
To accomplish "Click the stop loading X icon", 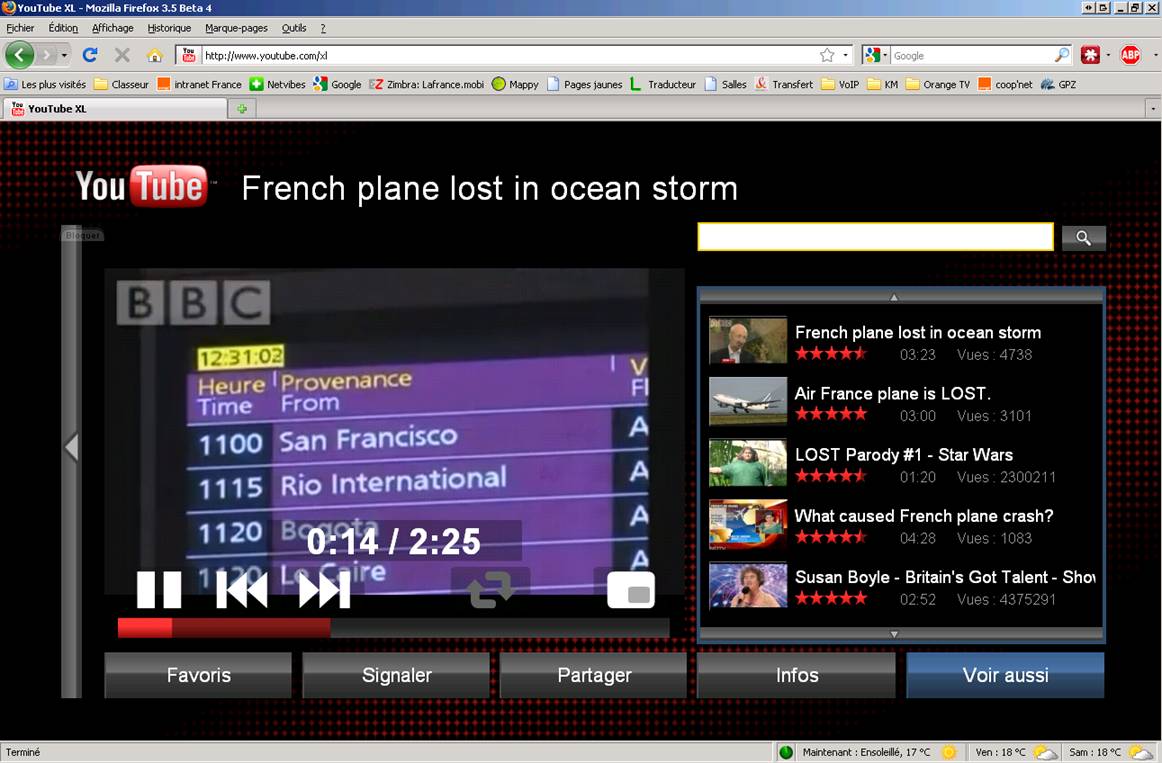I will tap(122, 55).
